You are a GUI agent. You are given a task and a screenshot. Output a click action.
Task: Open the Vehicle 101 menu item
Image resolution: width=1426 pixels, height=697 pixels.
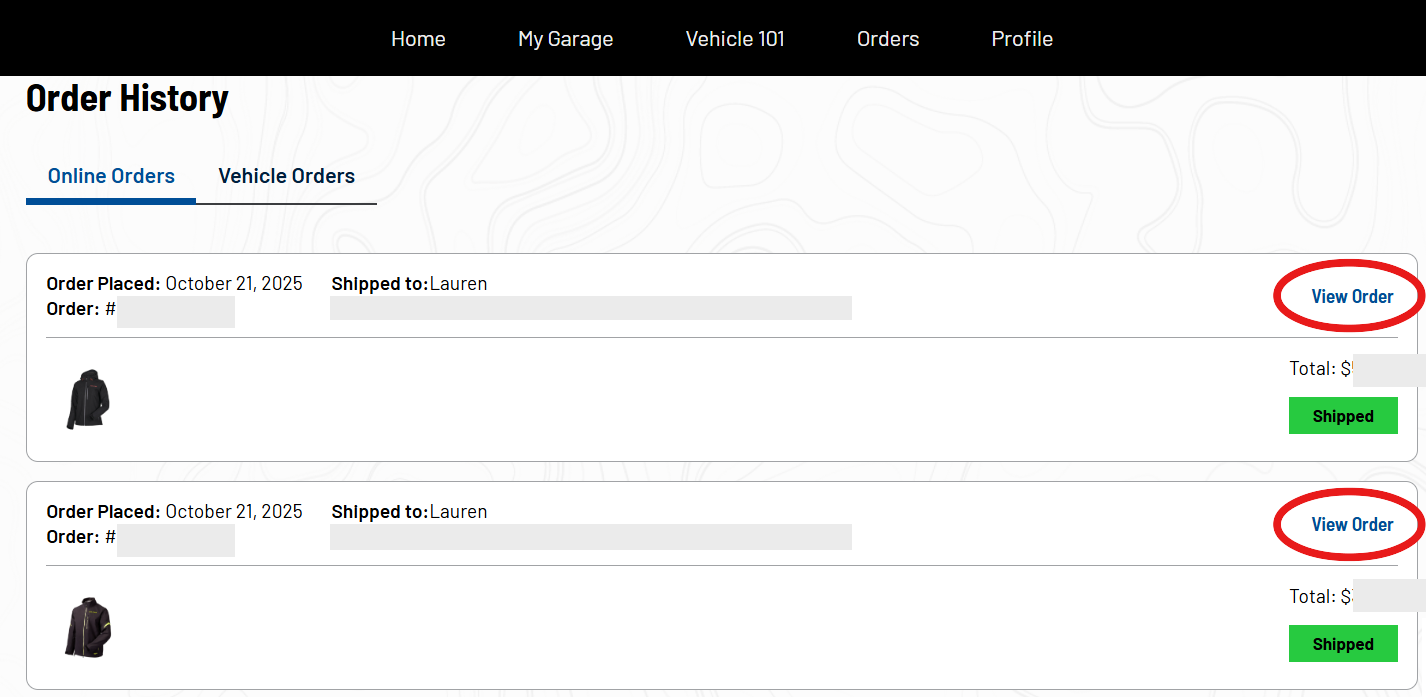(x=735, y=39)
